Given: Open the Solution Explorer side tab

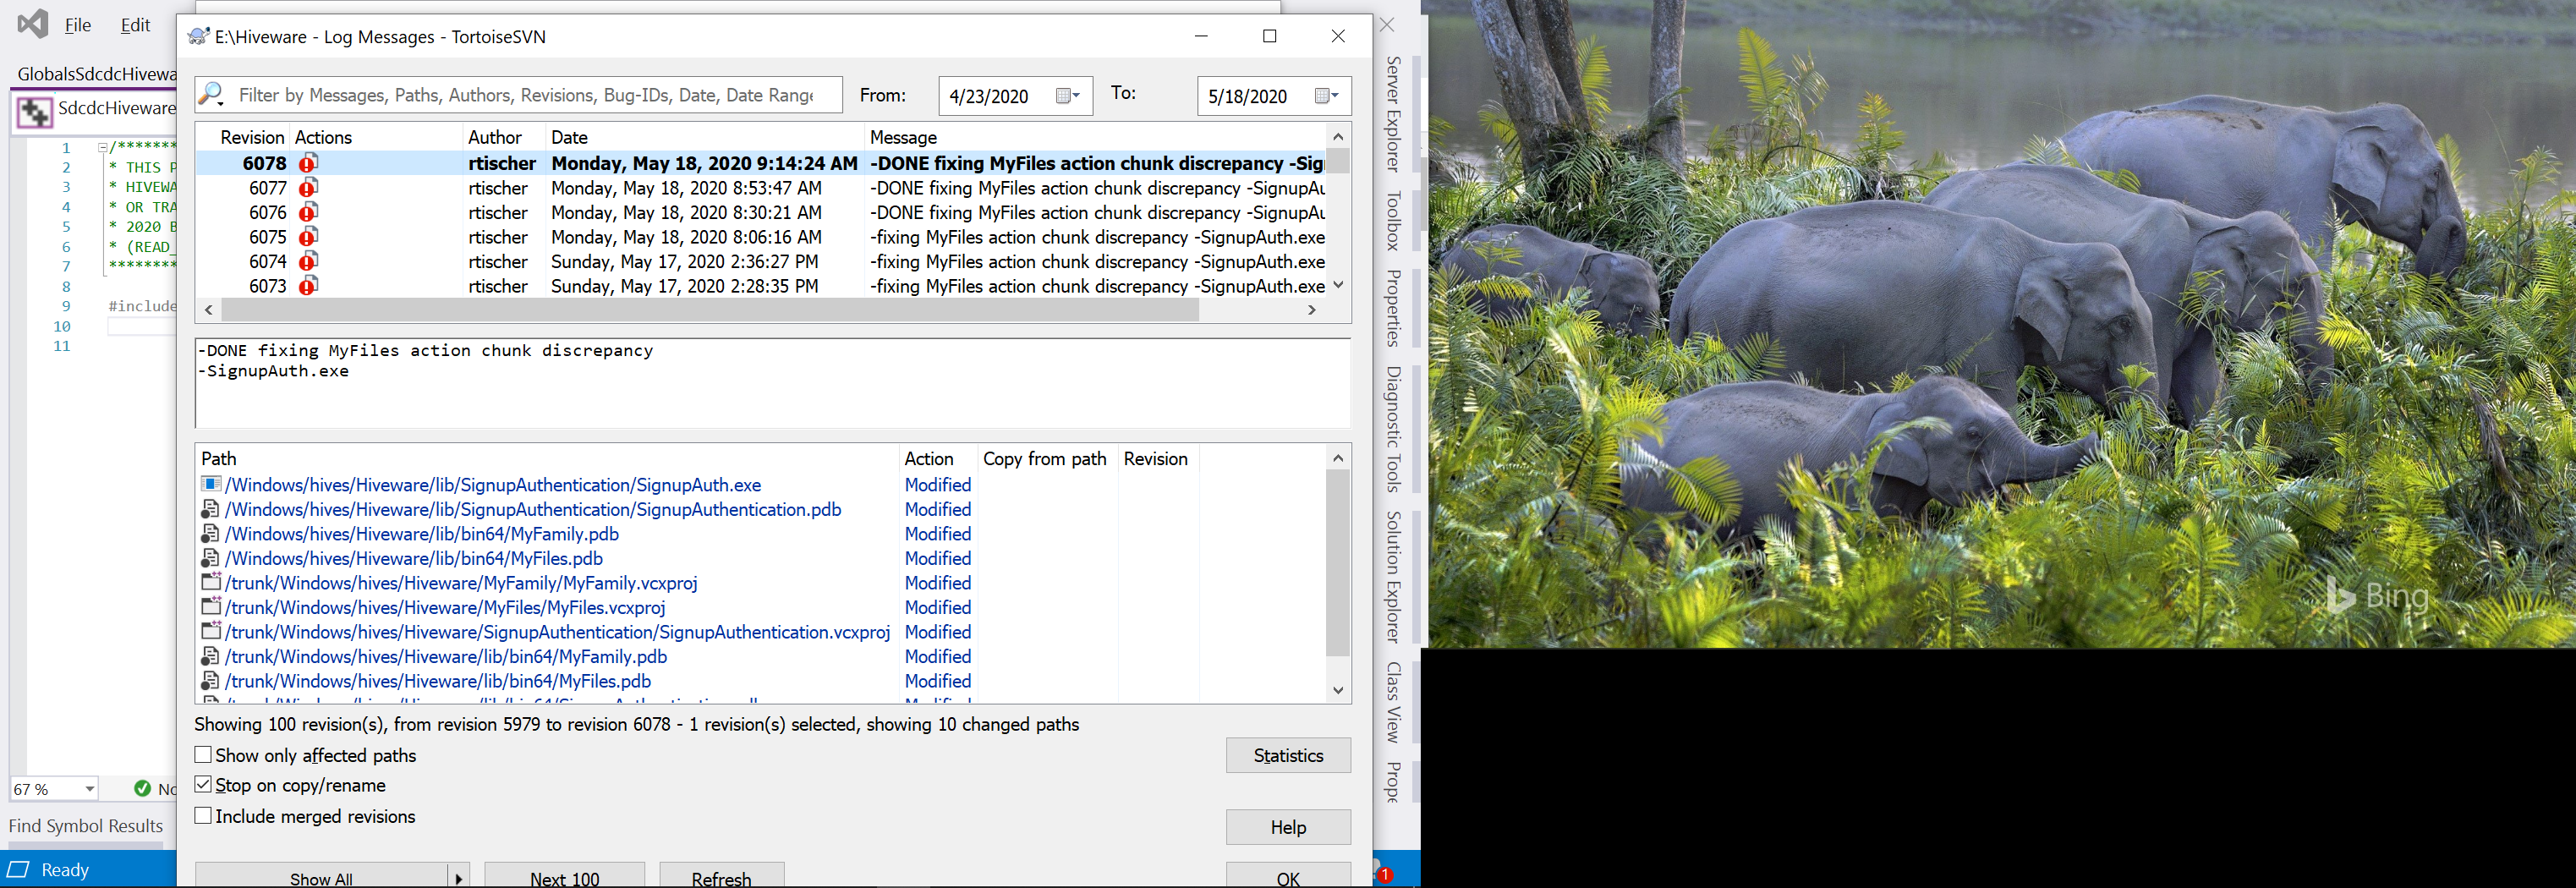Looking at the screenshot, I should point(1393,577).
